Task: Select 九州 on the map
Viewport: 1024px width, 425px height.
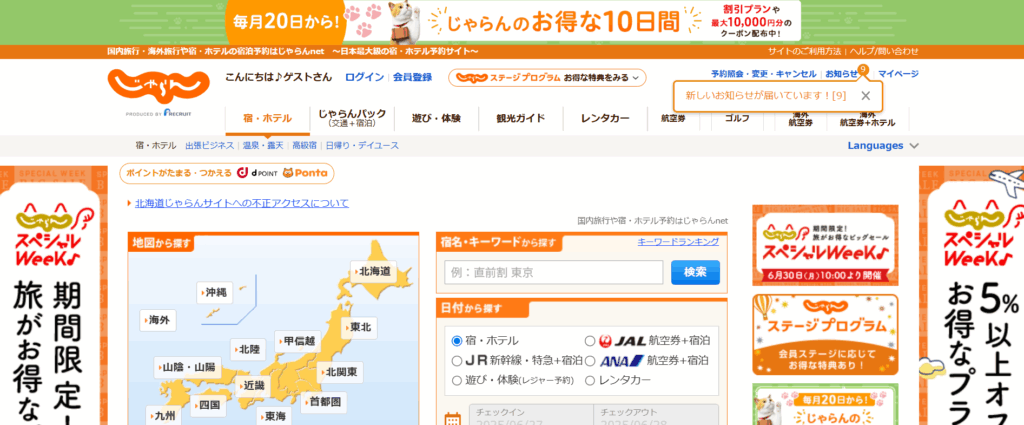Action: (161, 416)
